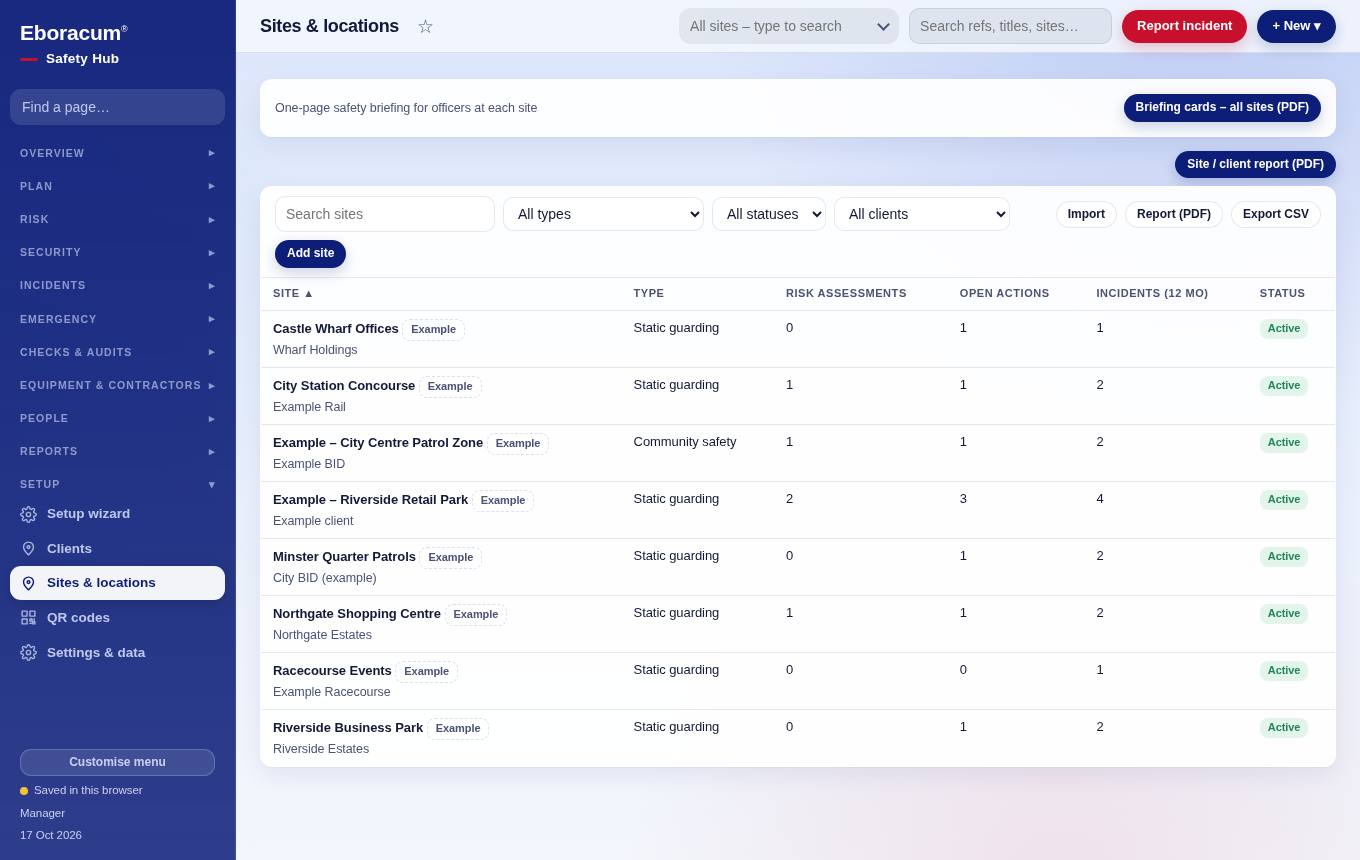Open the All types filter dropdown
1360x860 pixels.
[603, 214]
